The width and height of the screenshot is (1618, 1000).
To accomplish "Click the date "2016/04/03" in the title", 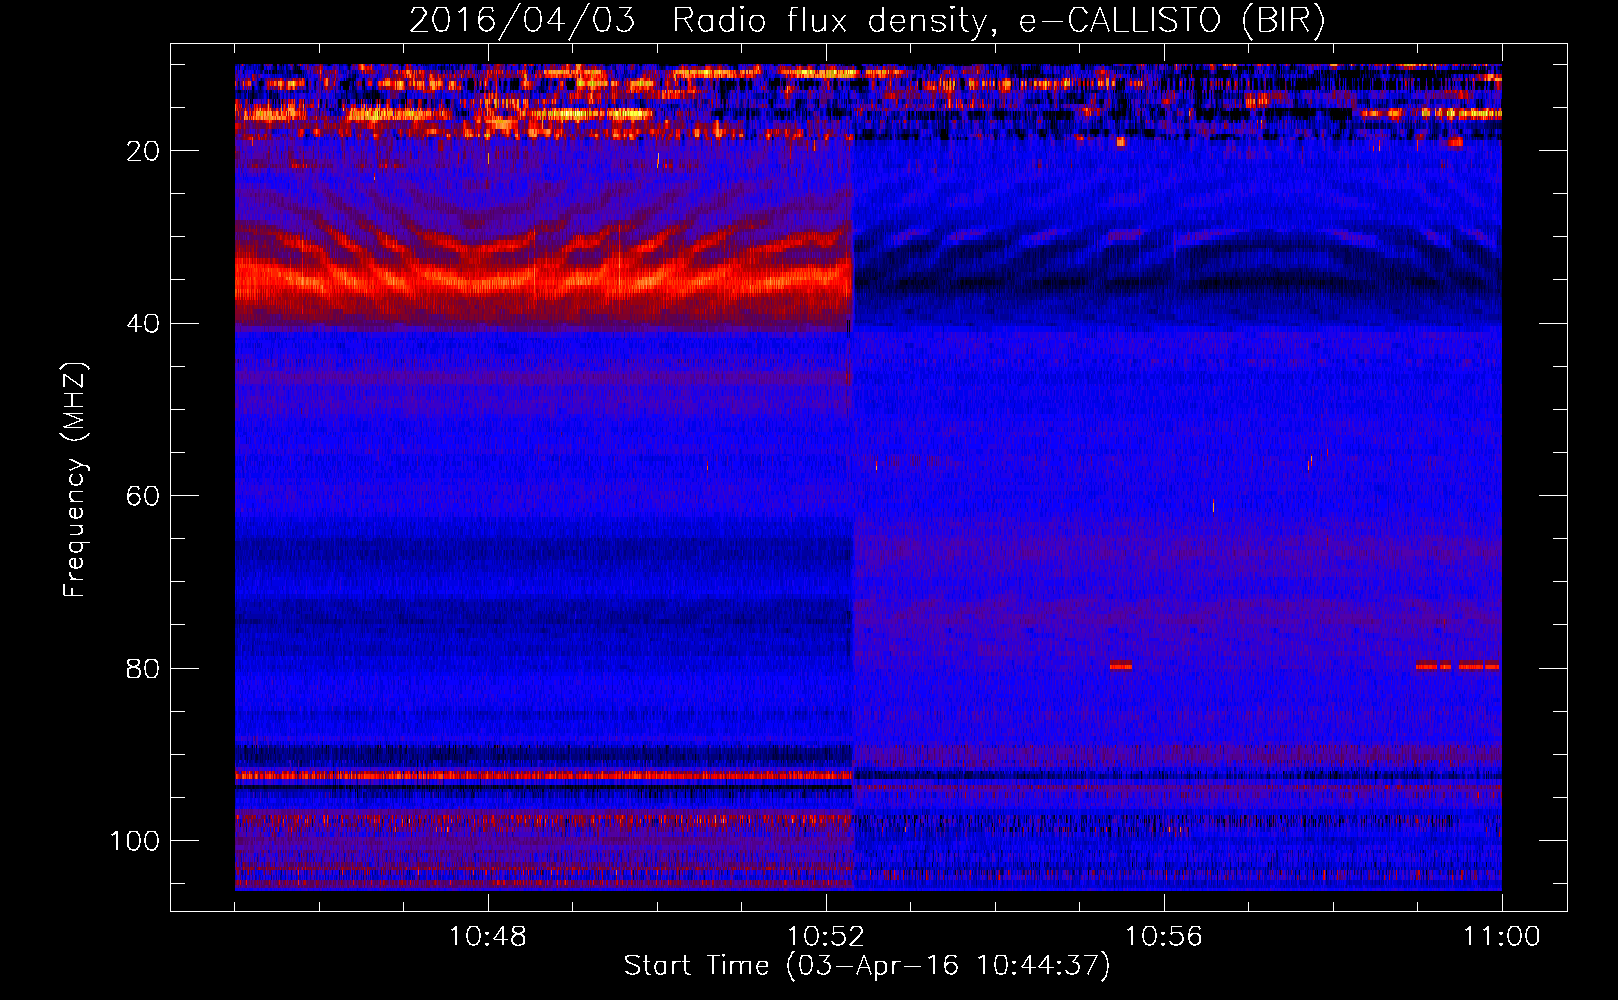I will pos(522,20).
